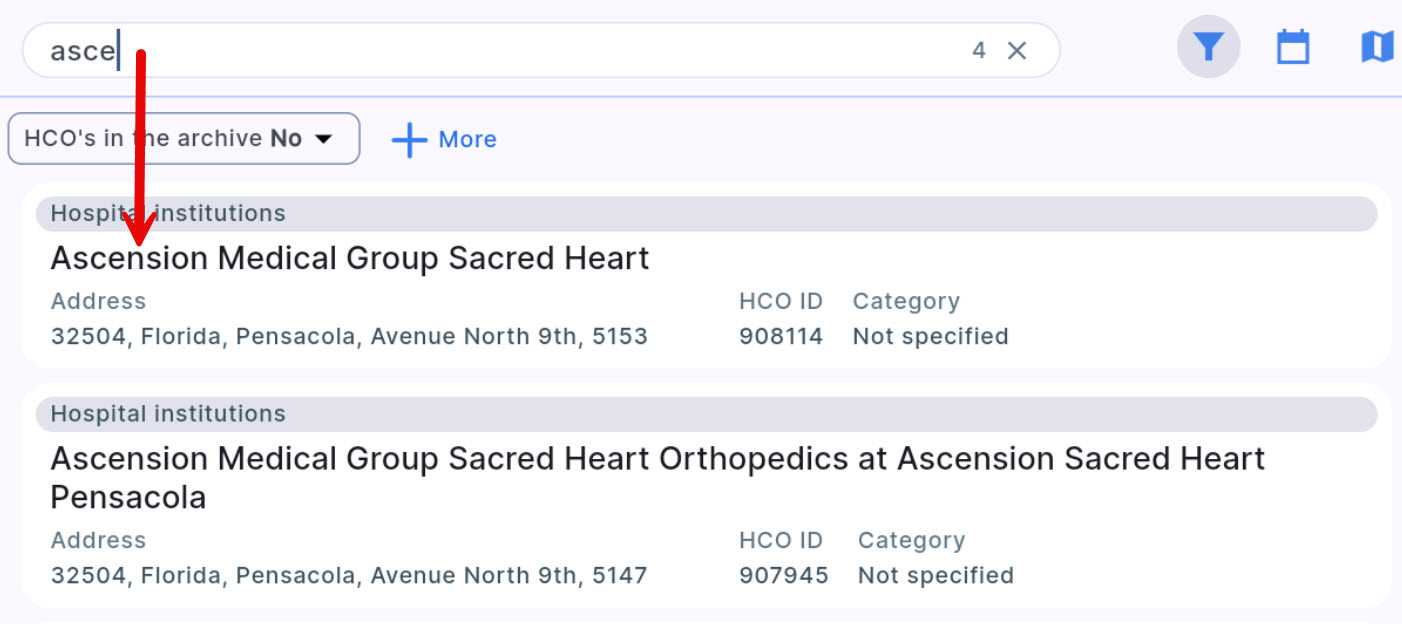1402x624 pixels.
Task: Click the plus icon beside More
Action: 409,139
